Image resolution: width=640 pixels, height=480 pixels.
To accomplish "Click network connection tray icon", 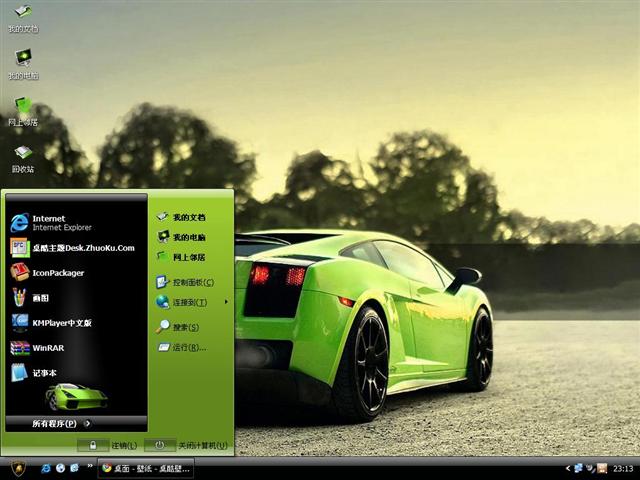I will pyautogui.click(x=578, y=468).
